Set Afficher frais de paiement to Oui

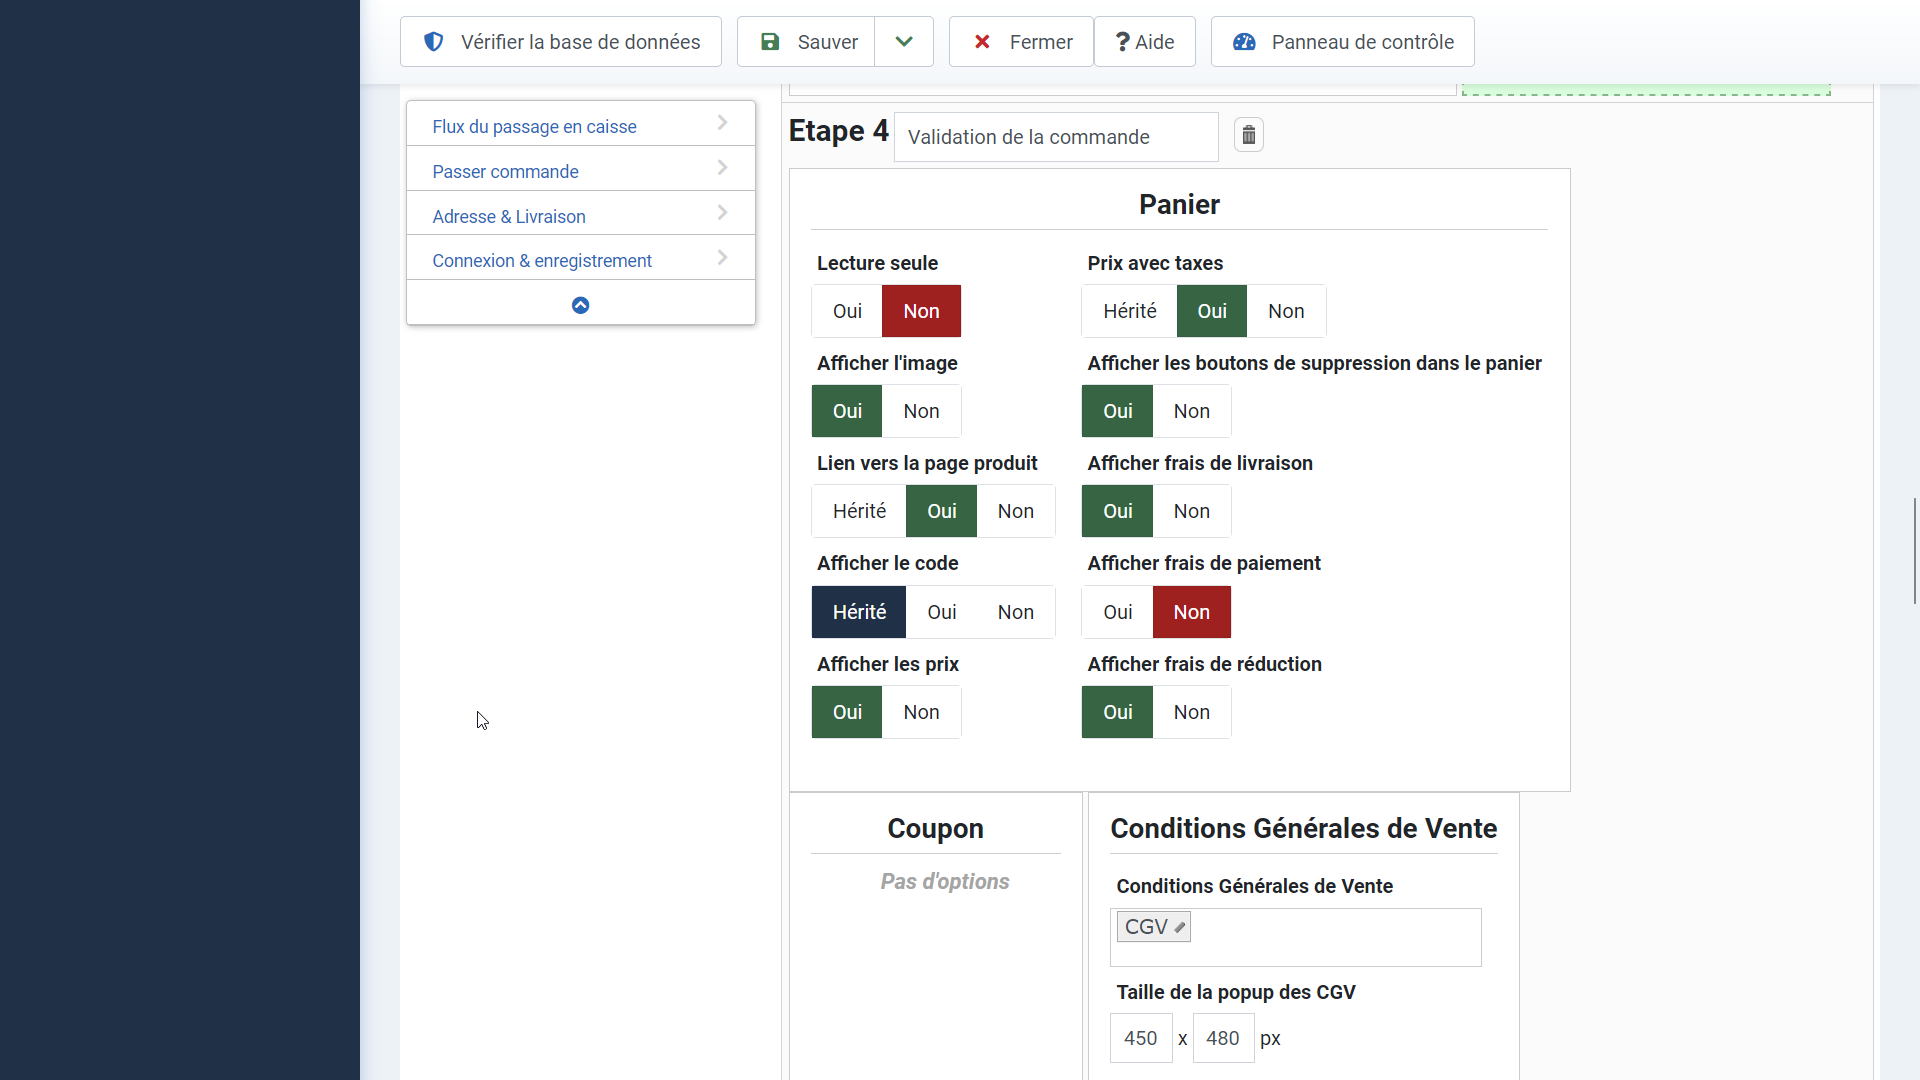tap(1117, 612)
